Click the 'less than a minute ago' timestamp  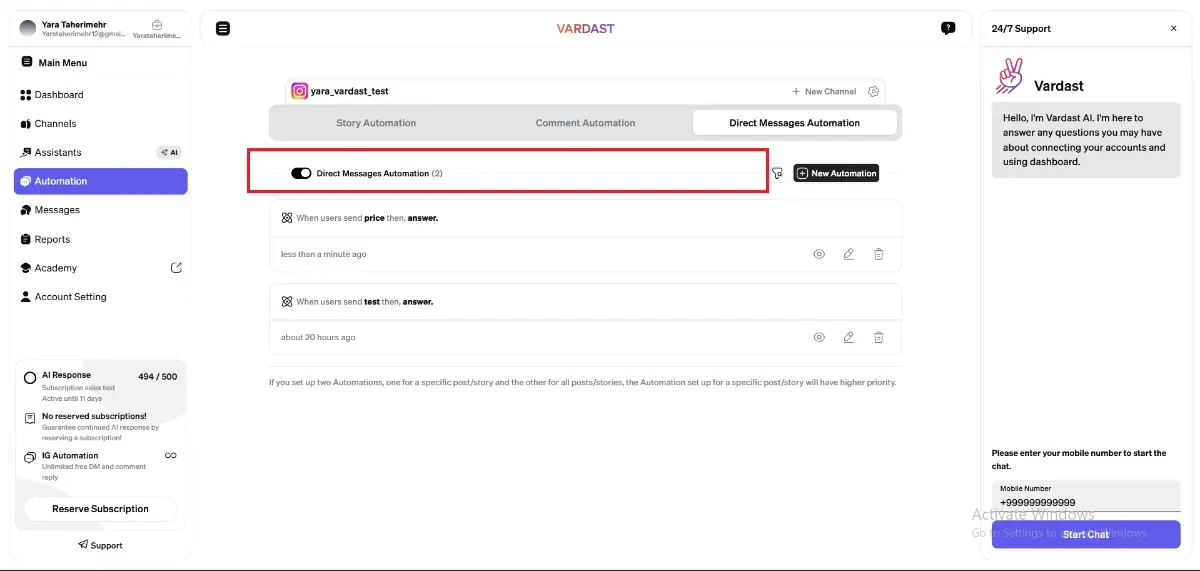tap(324, 254)
